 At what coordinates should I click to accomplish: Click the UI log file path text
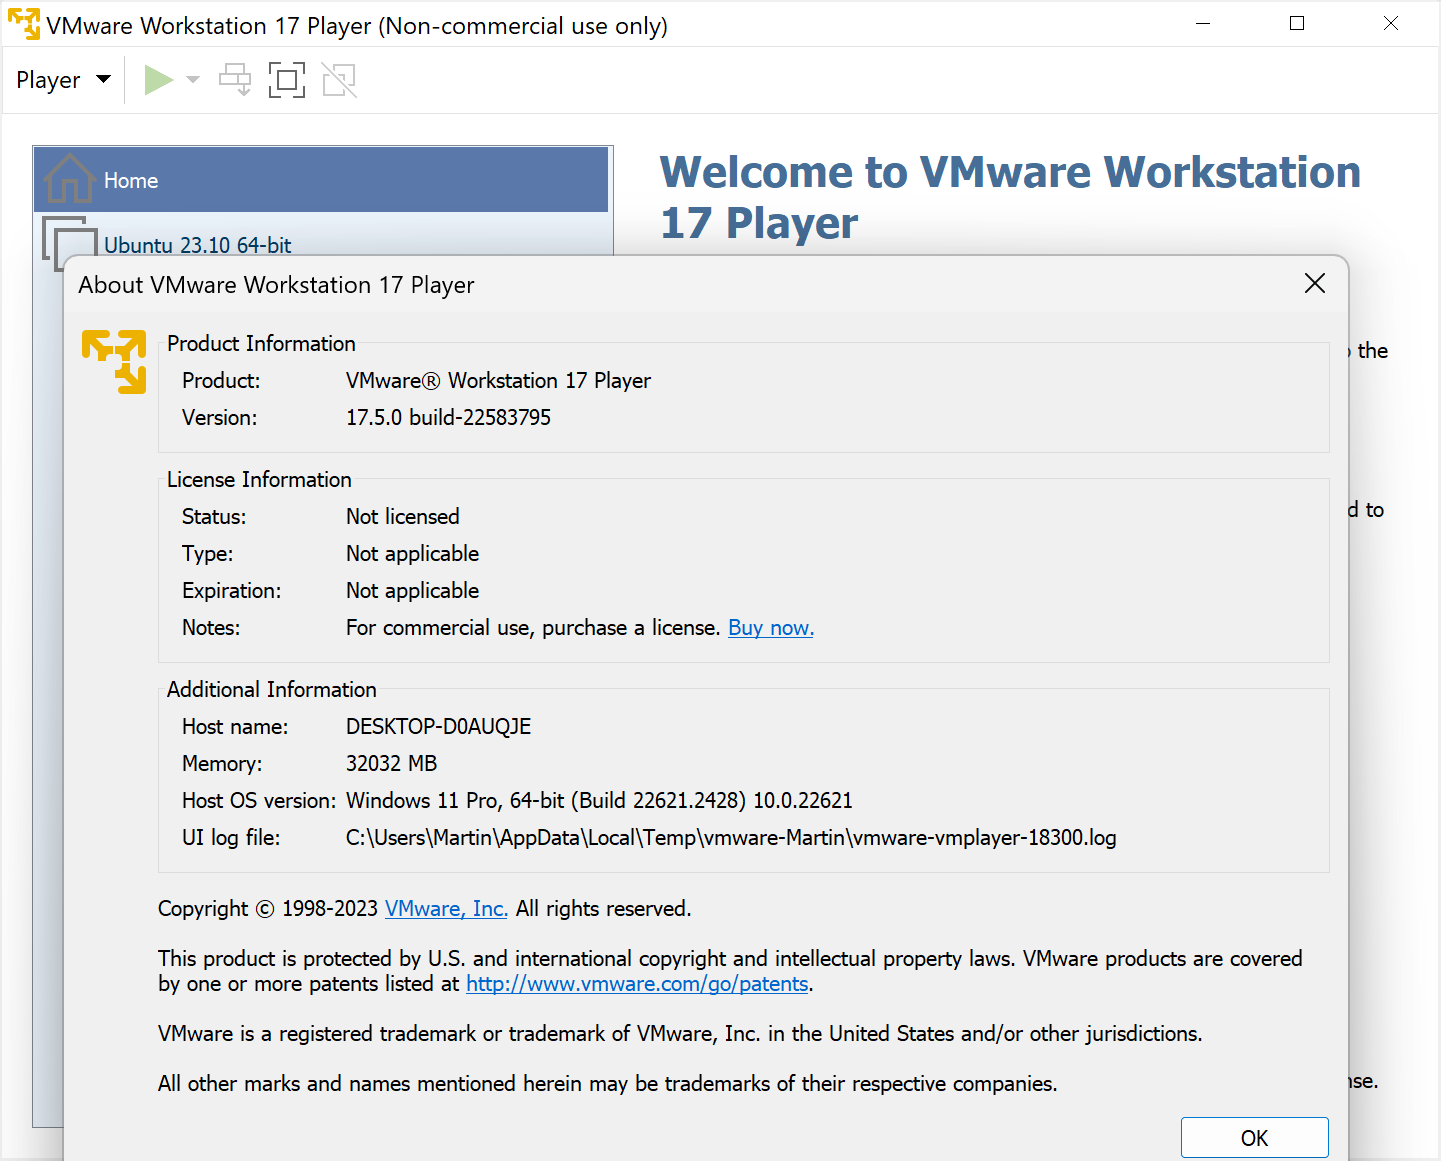730,838
